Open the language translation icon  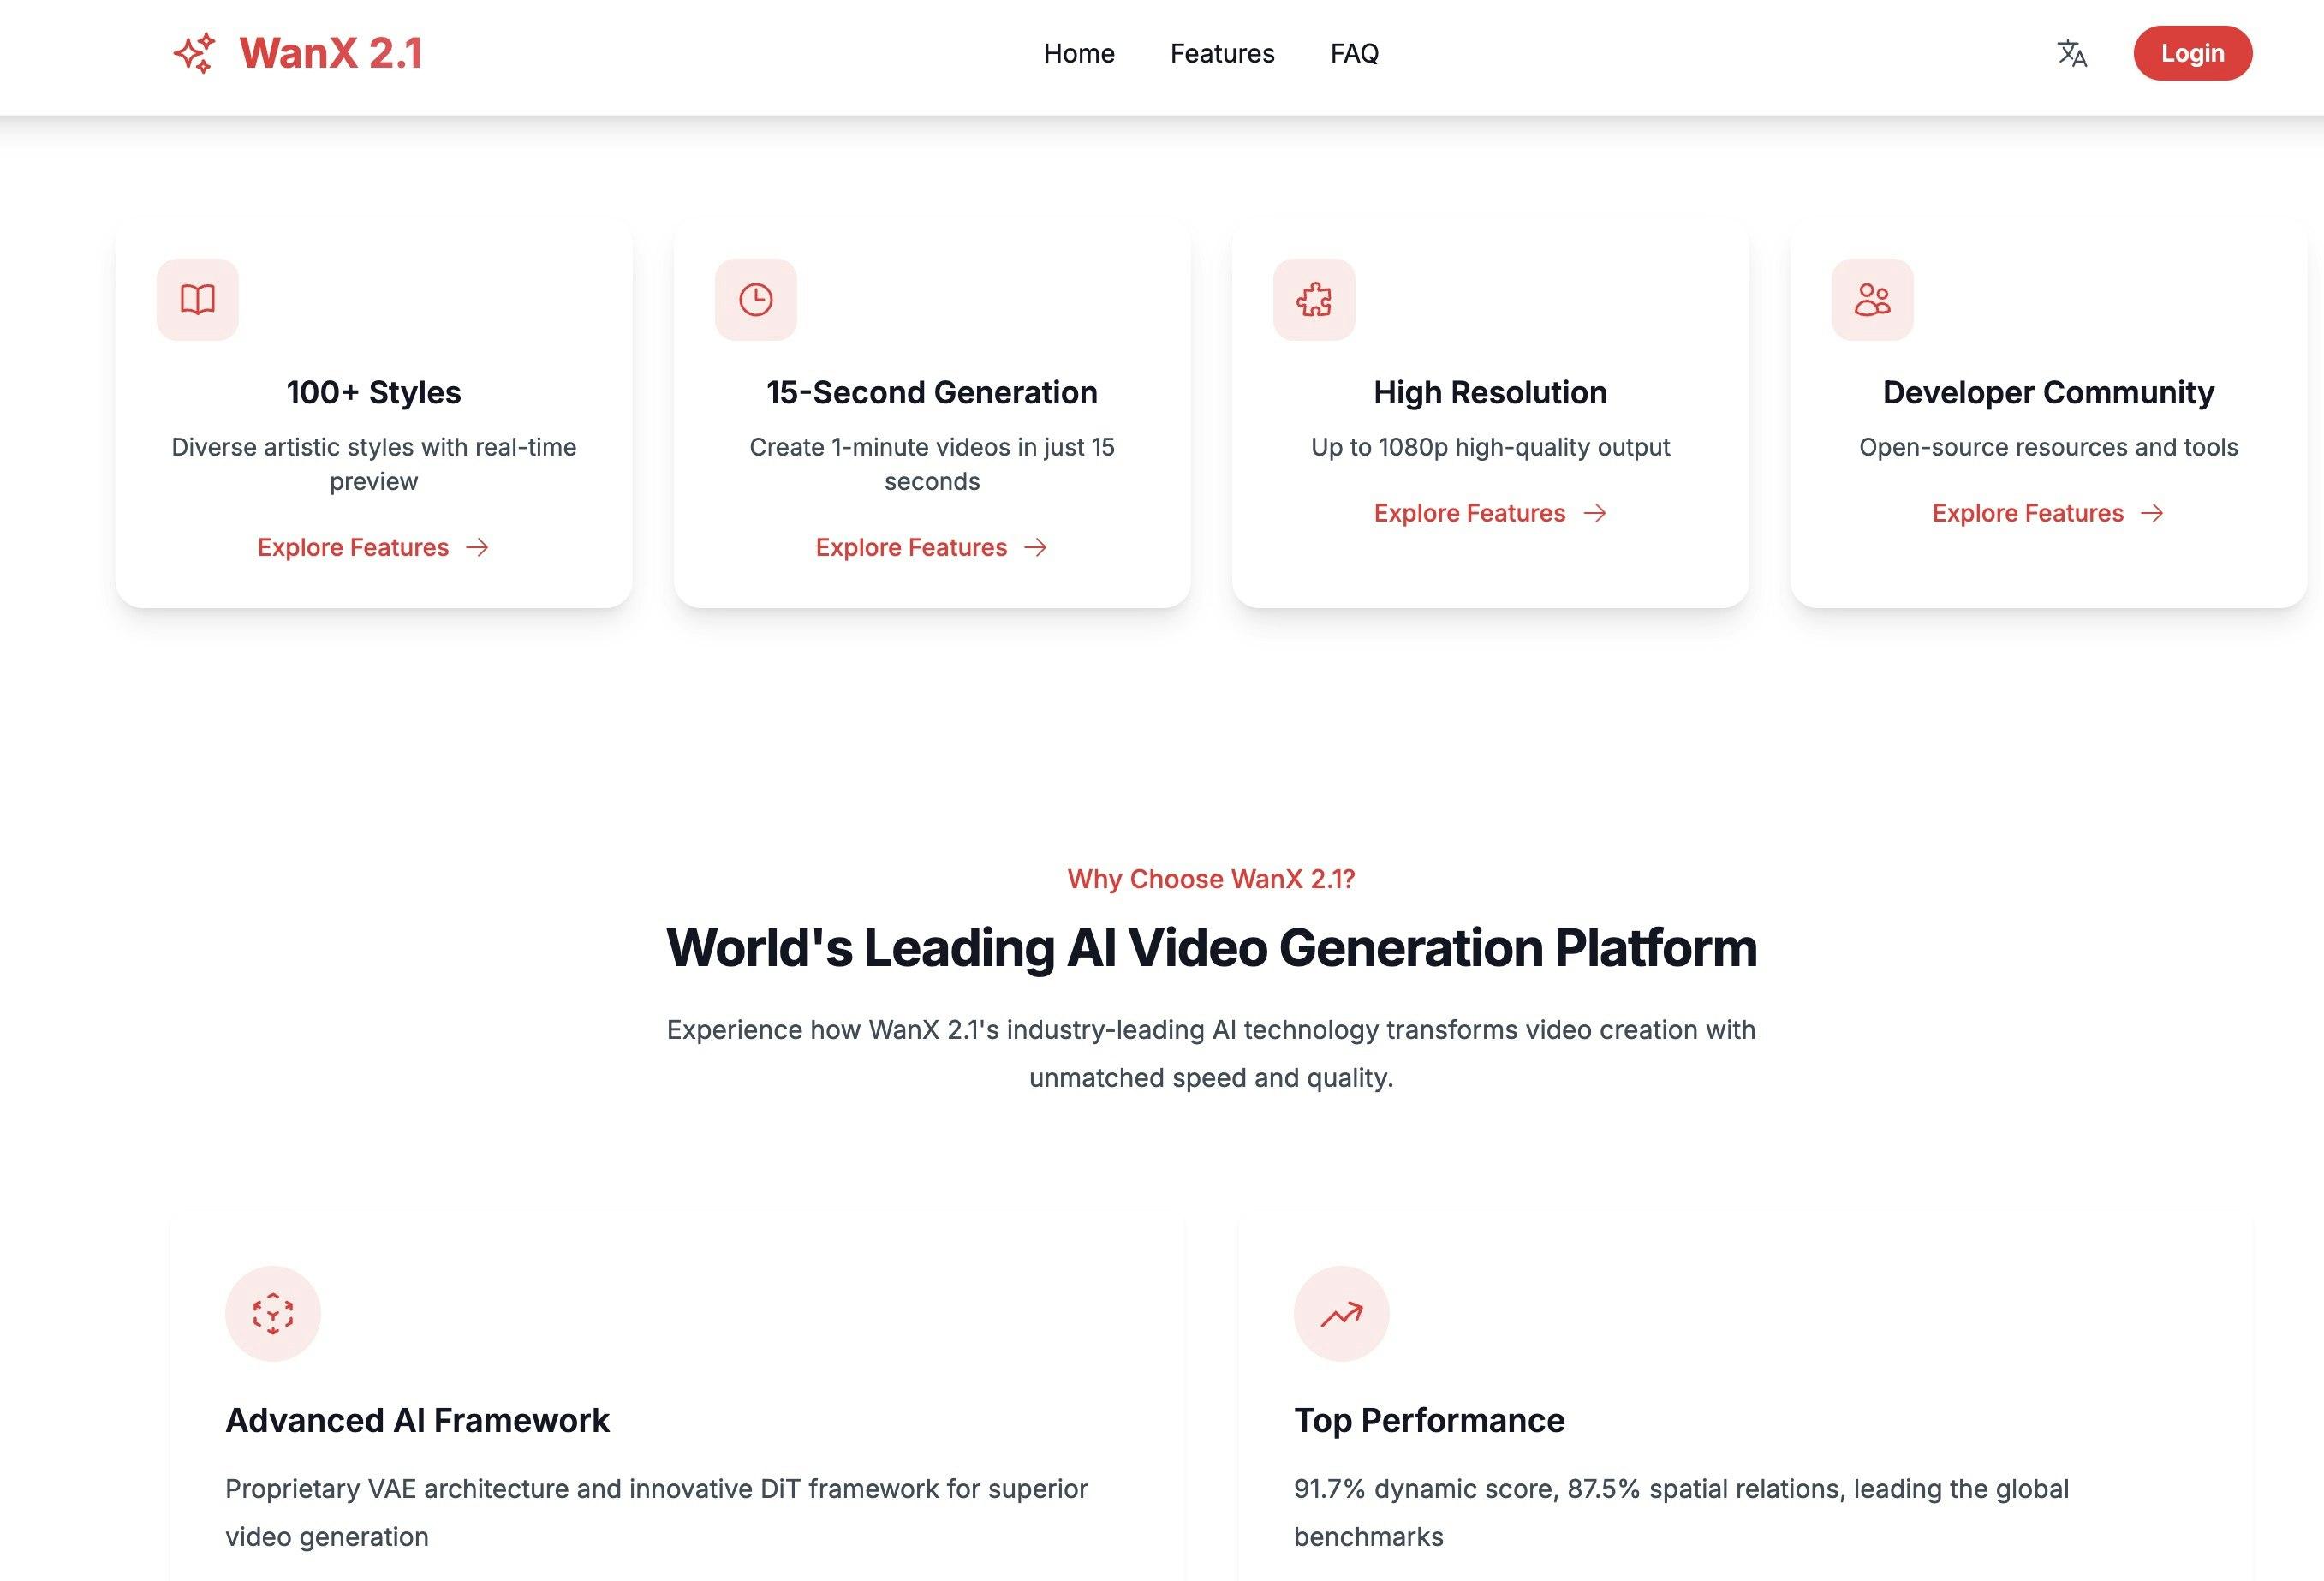pos(2071,53)
